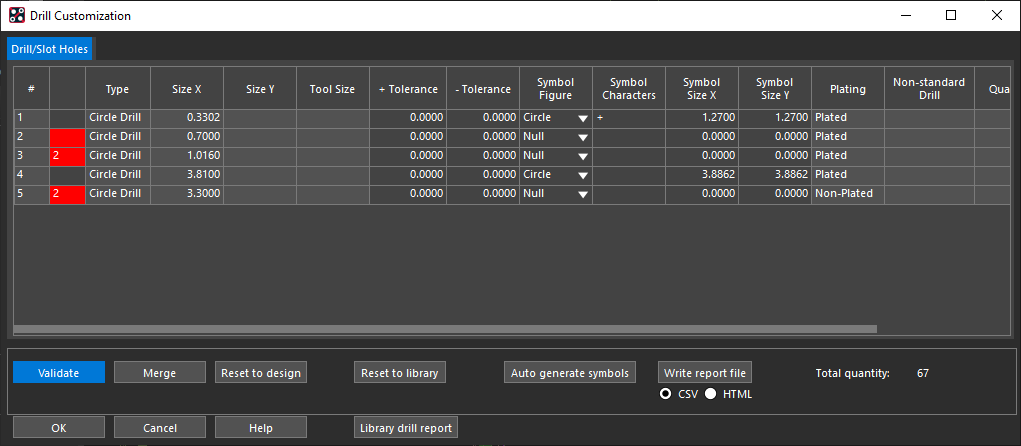The image size is (1021, 446).
Task: Click the - Tolerance cell in row 5
Action: point(483,194)
